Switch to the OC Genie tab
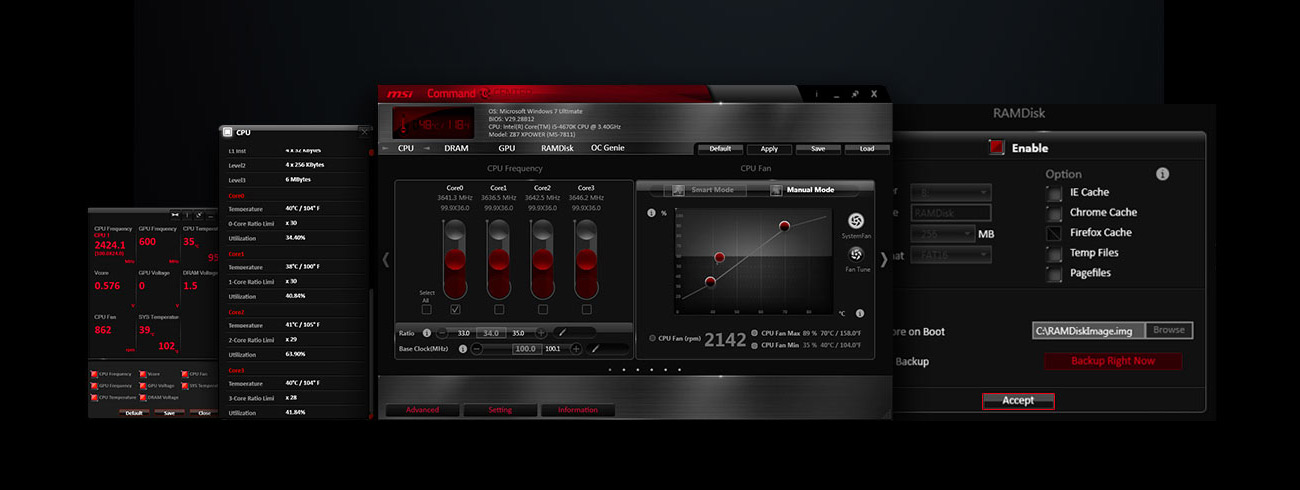The width and height of the screenshot is (1300, 490). [x=609, y=148]
